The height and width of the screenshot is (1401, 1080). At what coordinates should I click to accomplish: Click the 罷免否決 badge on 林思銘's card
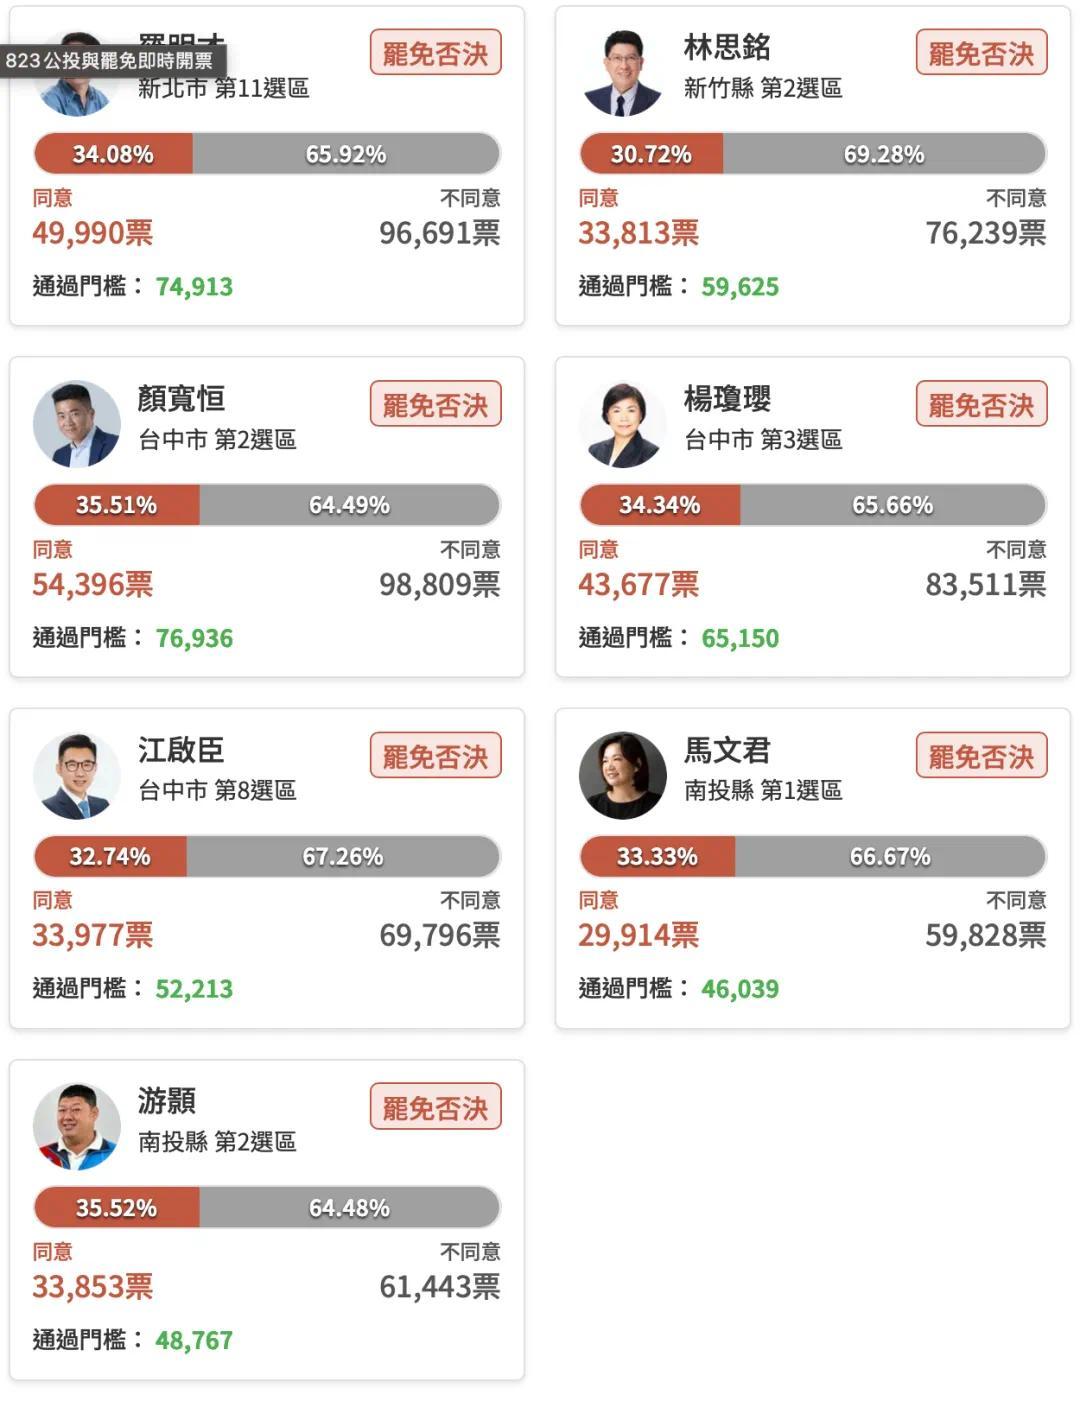(981, 53)
